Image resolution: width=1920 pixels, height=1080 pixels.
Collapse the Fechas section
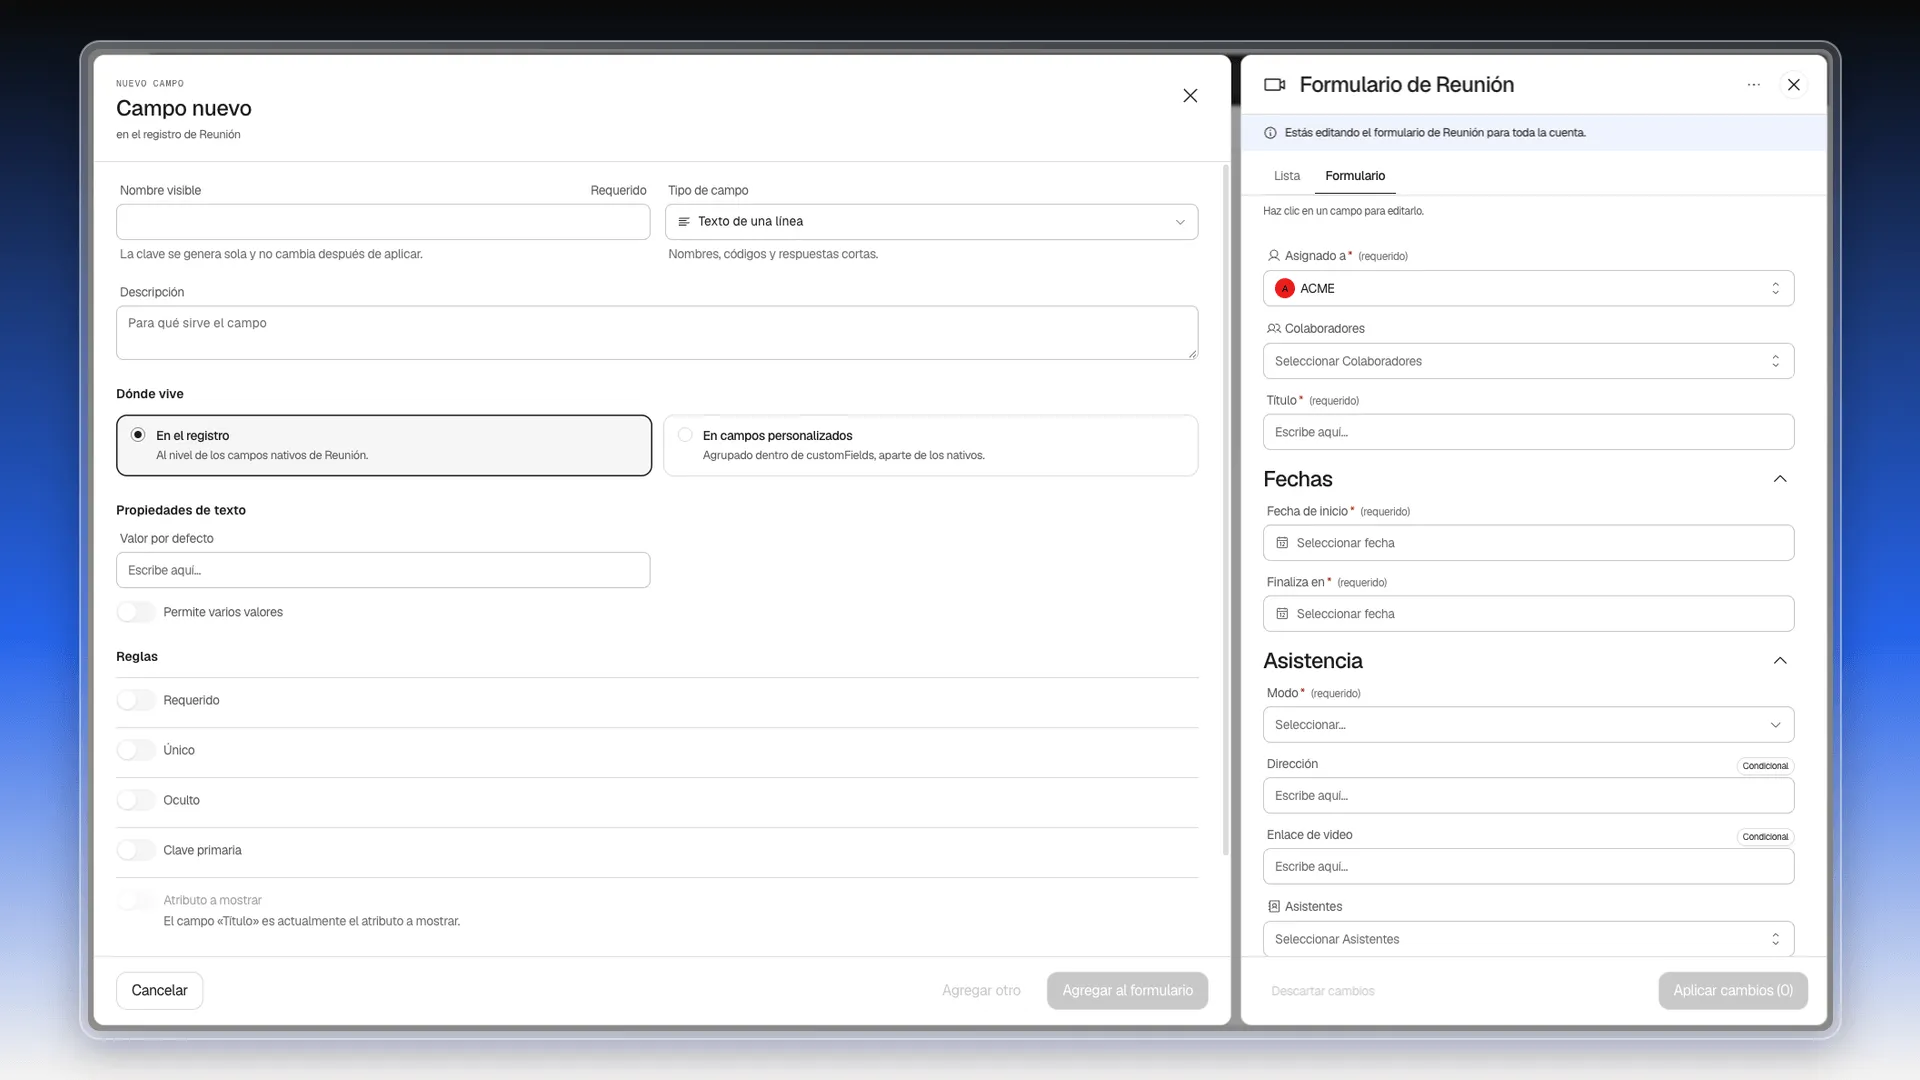click(1780, 479)
